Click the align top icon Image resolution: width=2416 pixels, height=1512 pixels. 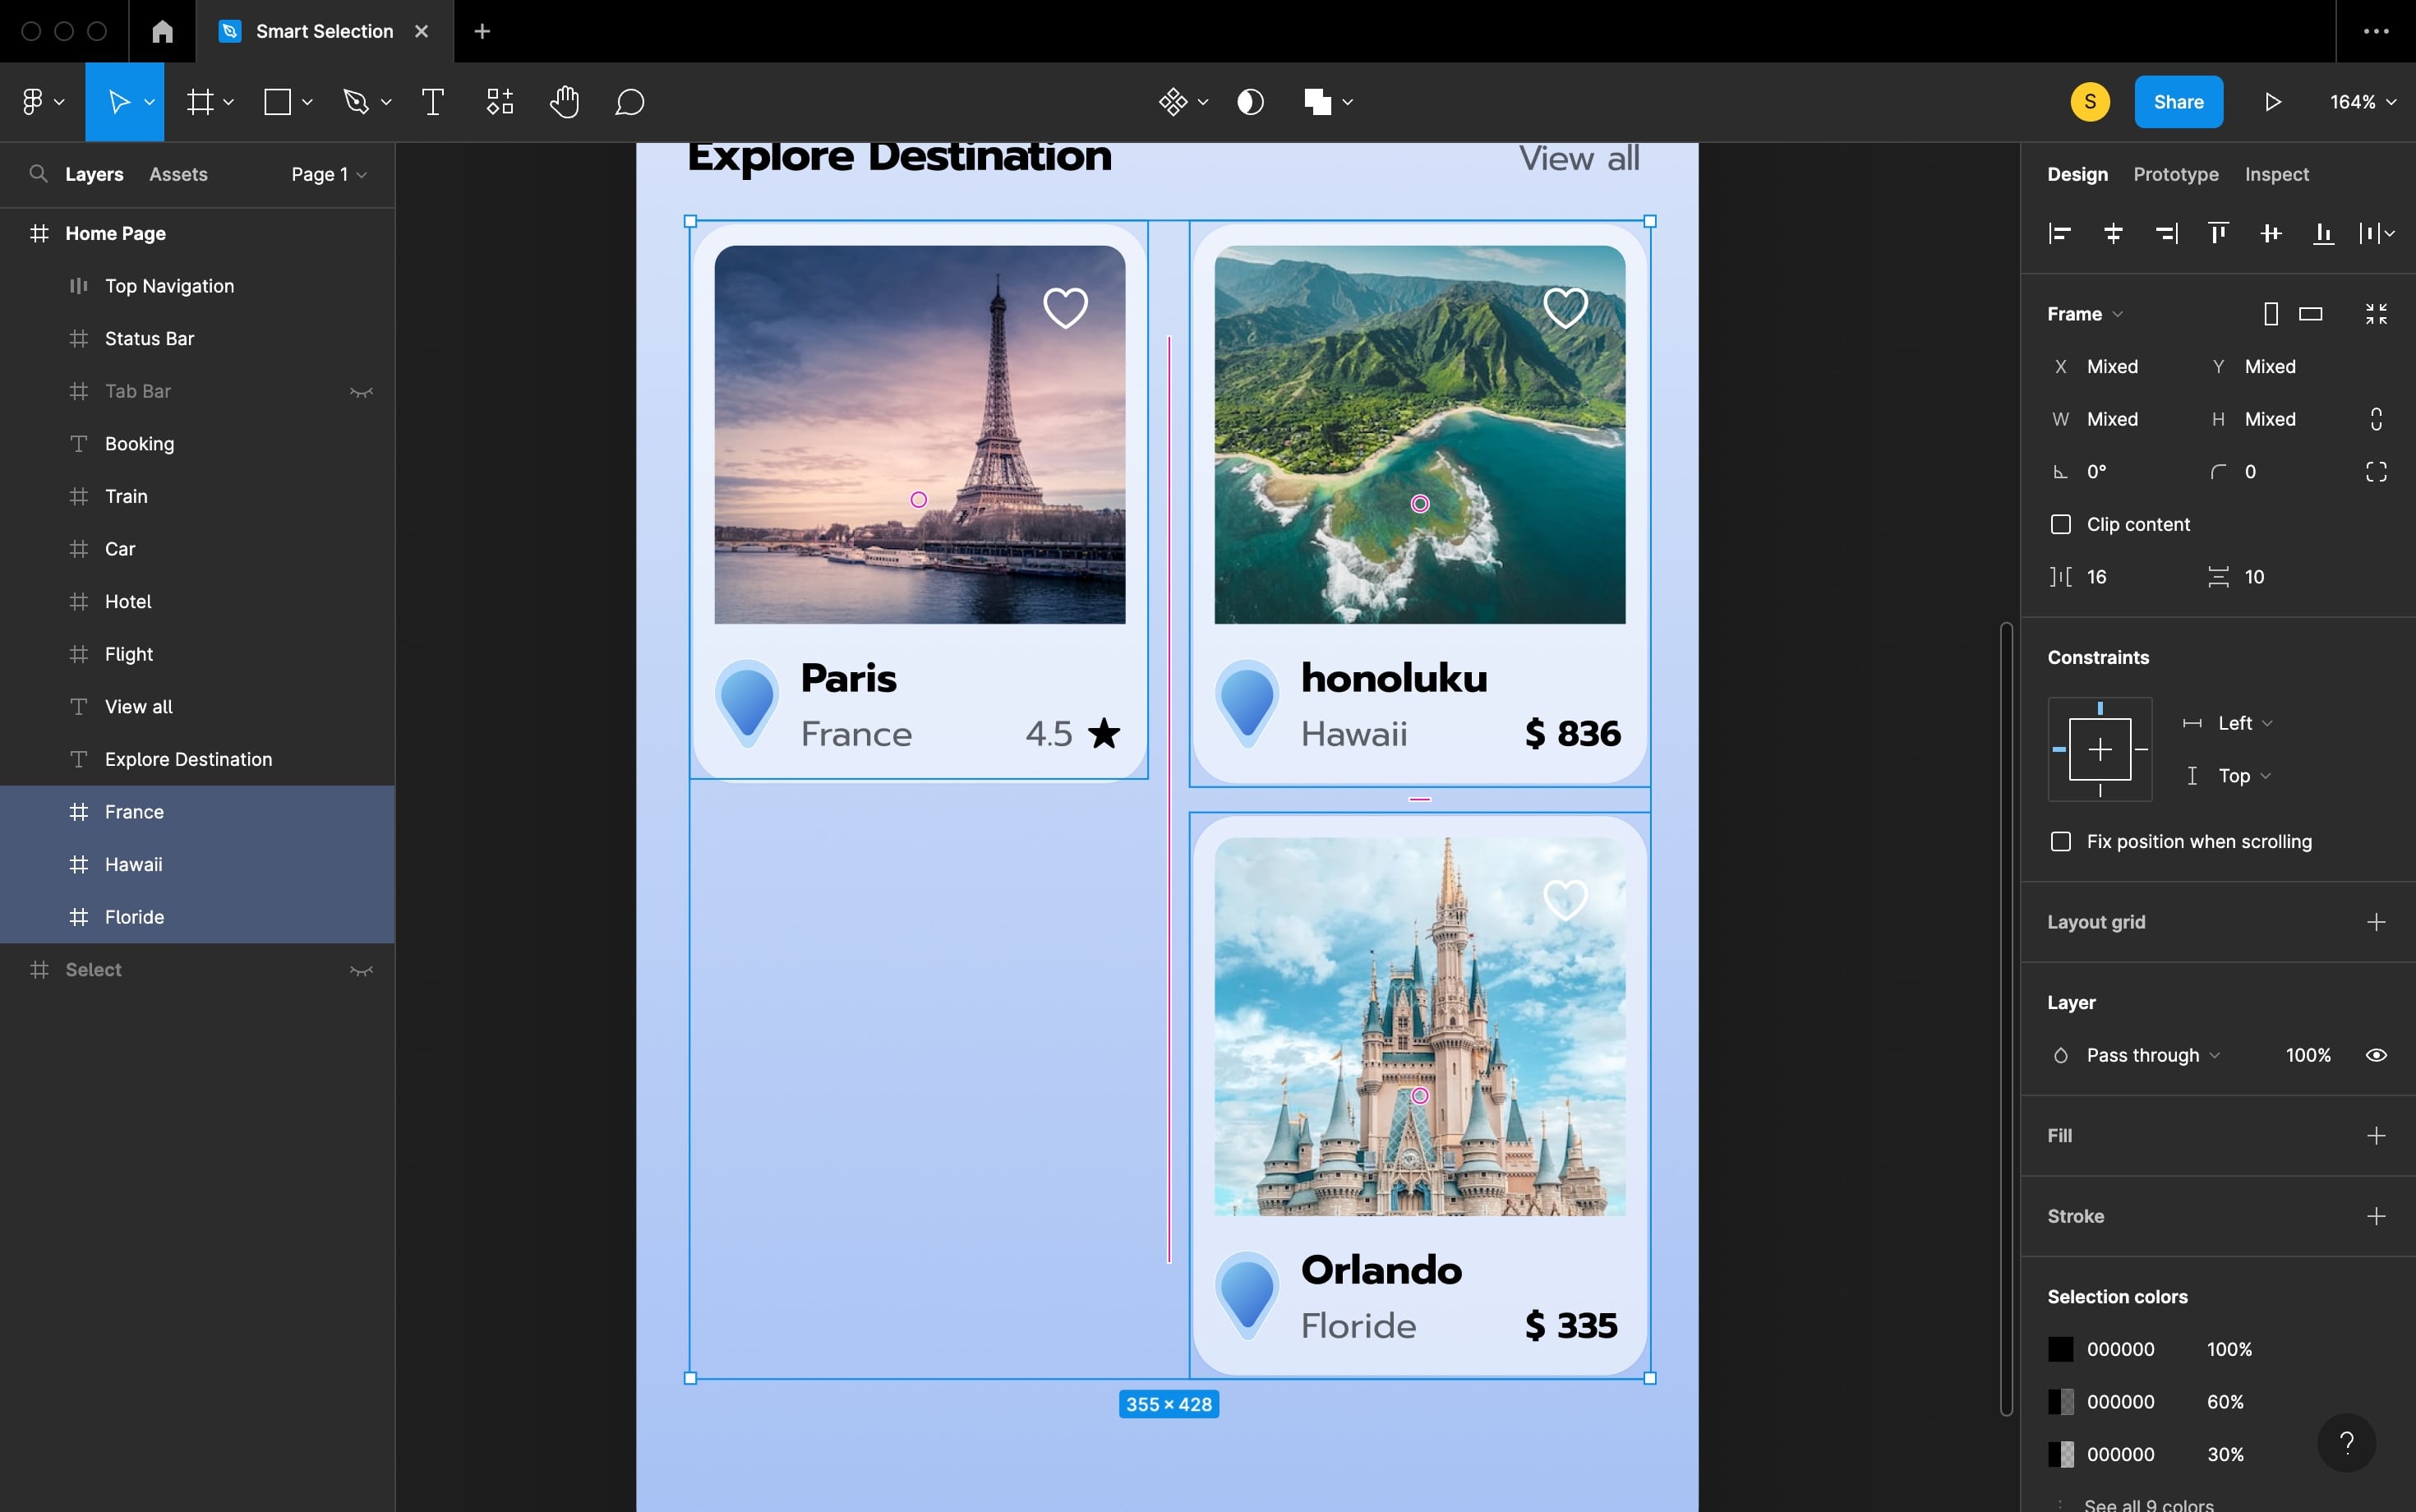(x=2218, y=233)
